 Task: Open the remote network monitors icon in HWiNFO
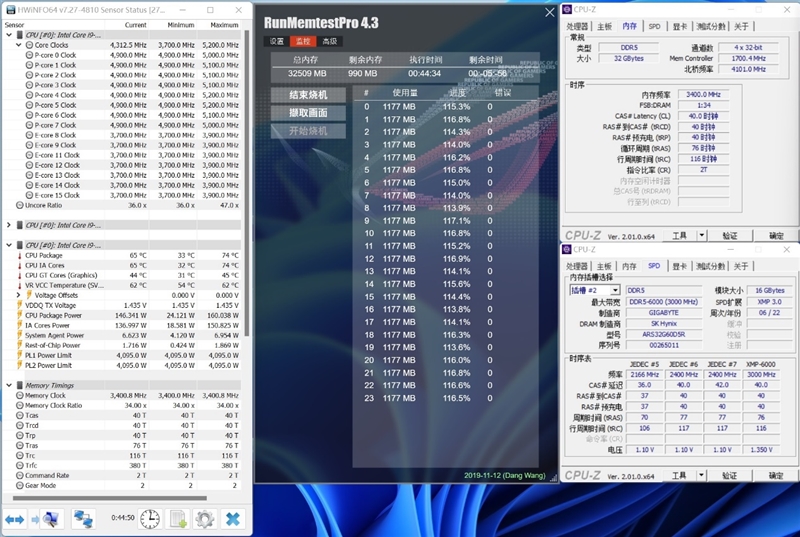(x=83, y=519)
